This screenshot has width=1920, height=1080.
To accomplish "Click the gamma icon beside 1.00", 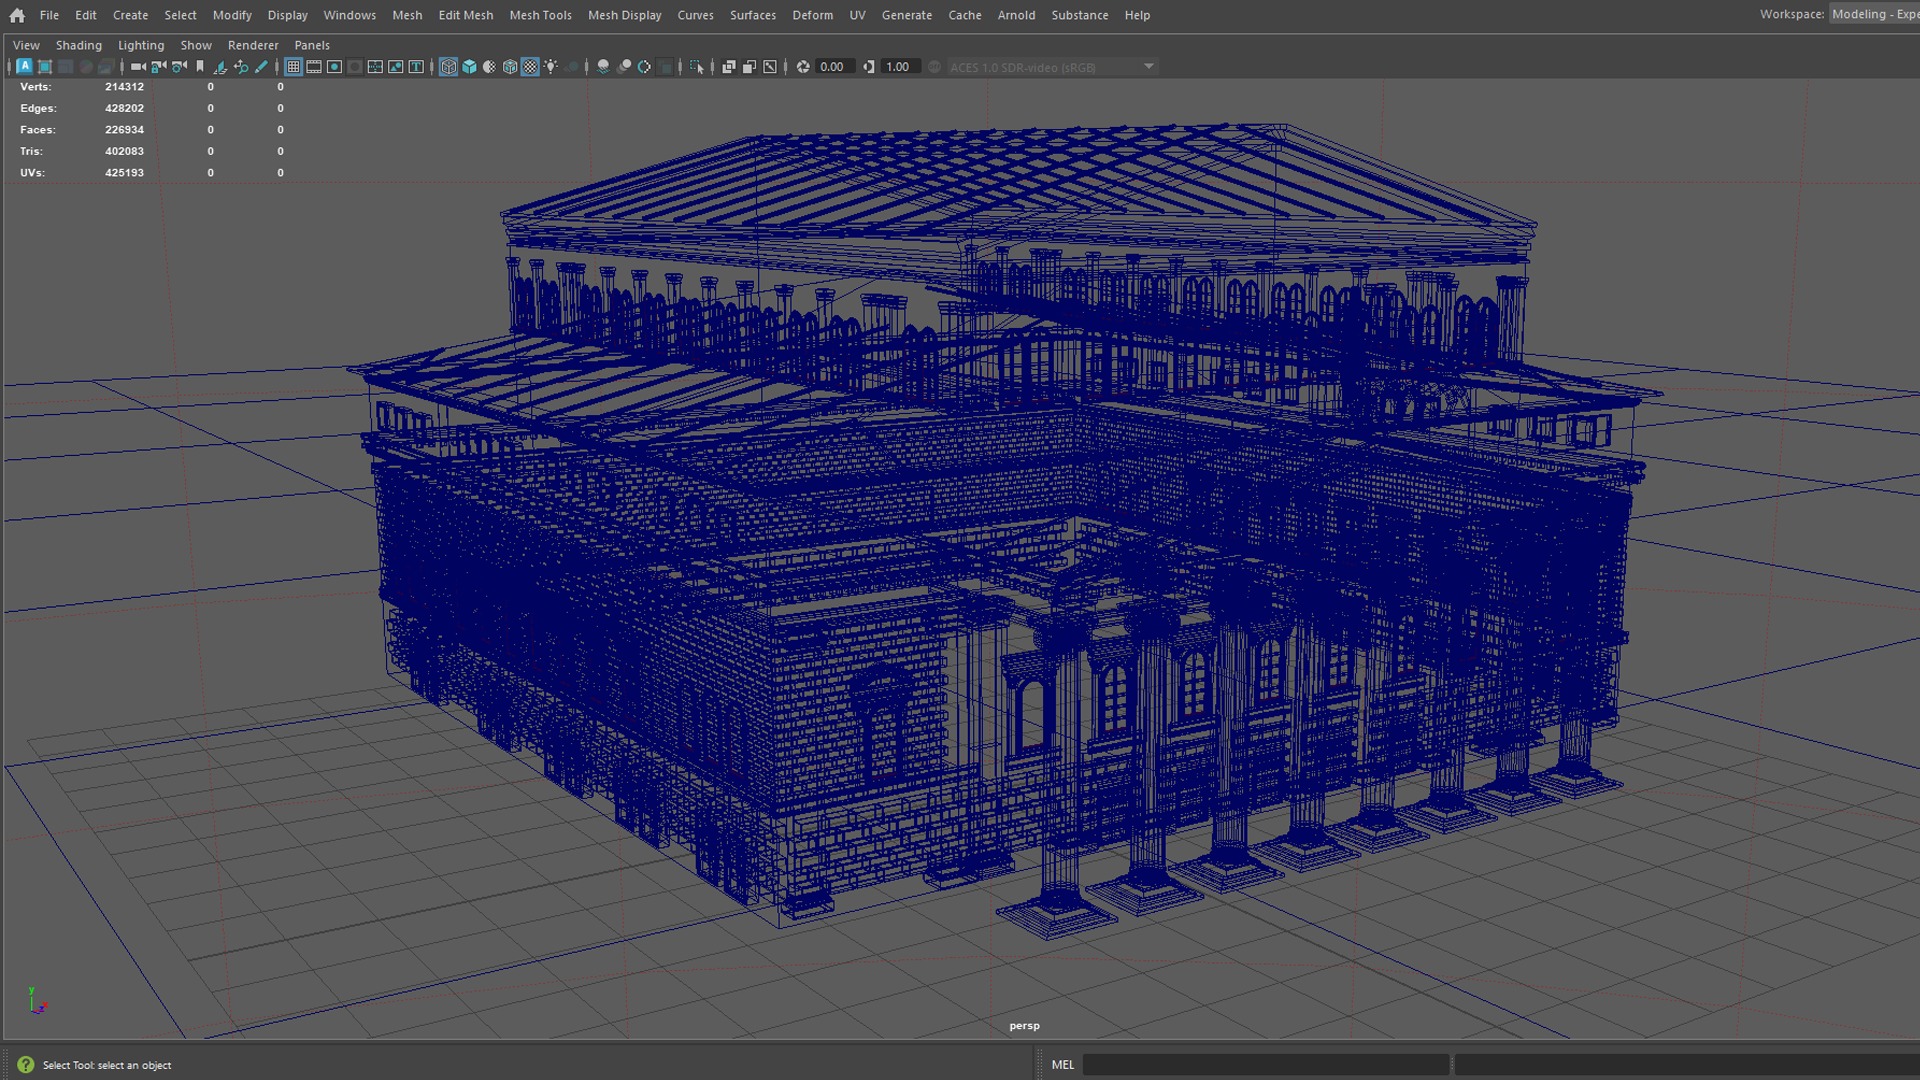I will click(x=869, y=67).
